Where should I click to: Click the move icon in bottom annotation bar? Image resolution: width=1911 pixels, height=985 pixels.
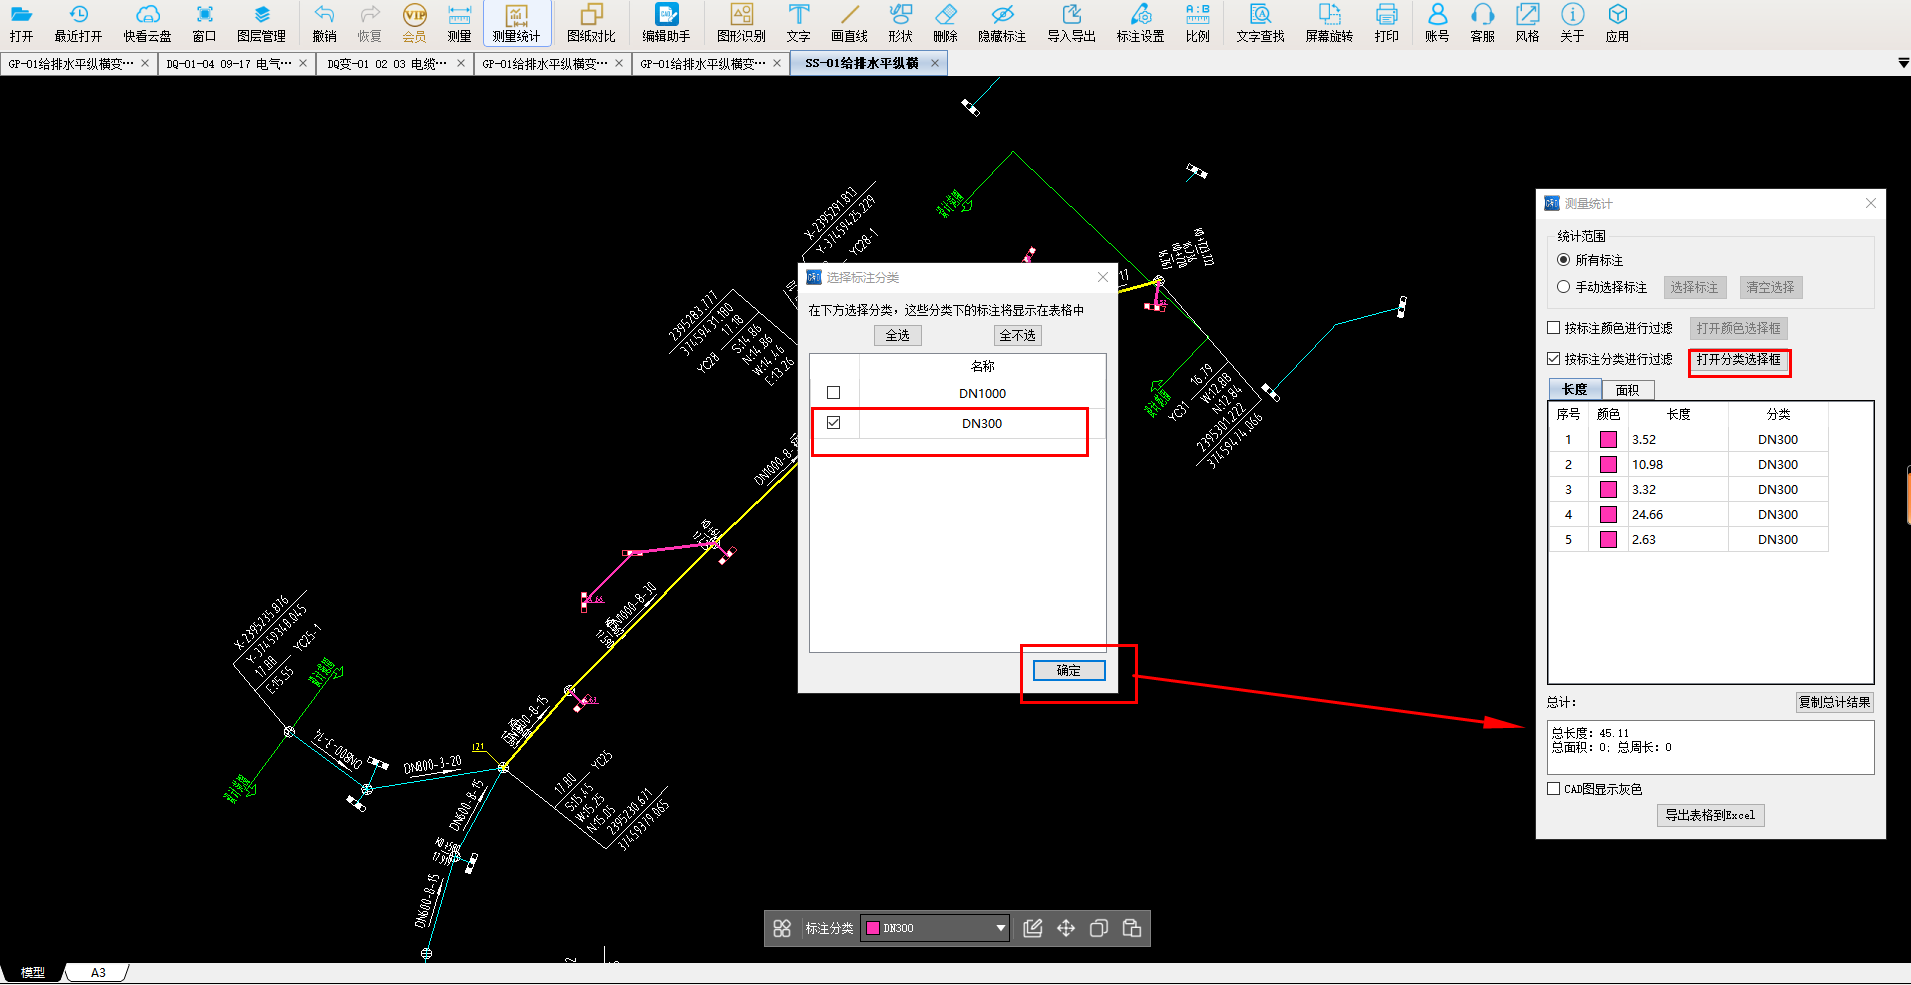tap(1066, 928)
